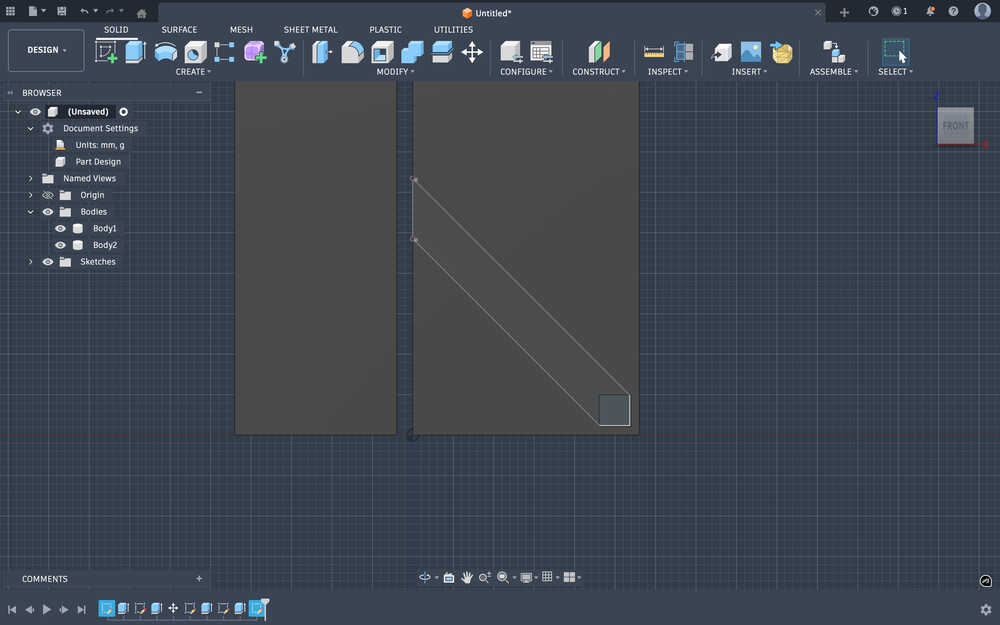The width and height of the screenshot is (1000, 625).
Task: Select the Move/Copy tool in toolbar
Action: 472,52
